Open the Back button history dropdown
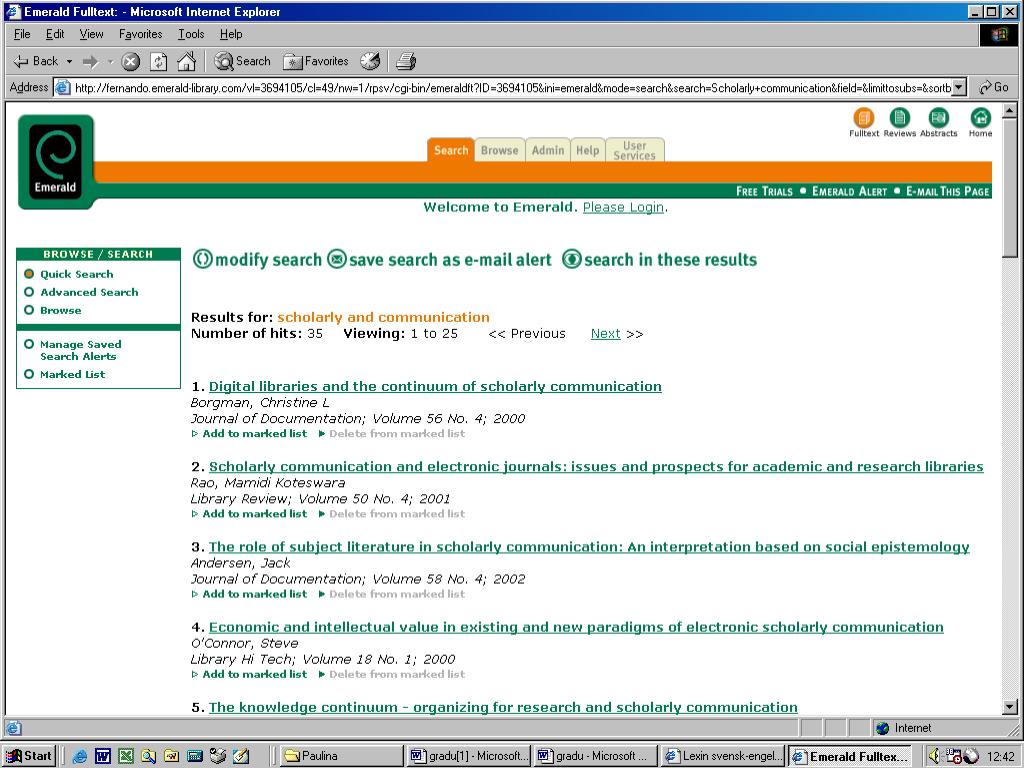 click(x=69, y=61)
